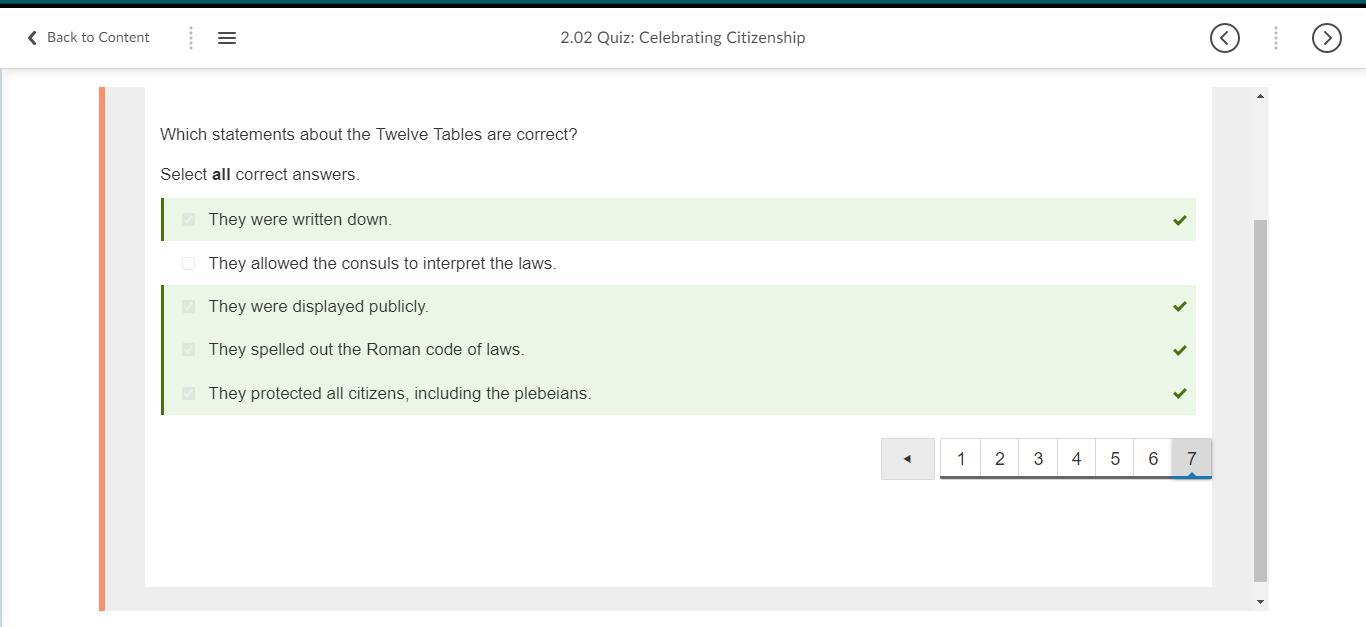
Task: Click green checkmark beside 'They were displayed publicly'
Action: 1180,307
